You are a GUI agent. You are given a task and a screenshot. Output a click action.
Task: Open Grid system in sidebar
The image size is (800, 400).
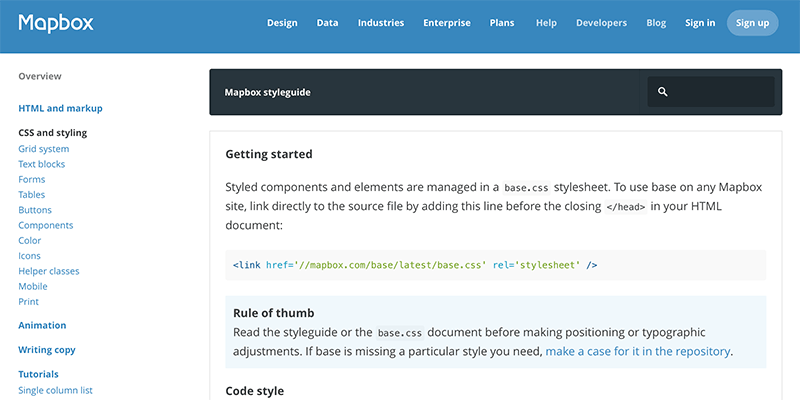click(44, 149)
